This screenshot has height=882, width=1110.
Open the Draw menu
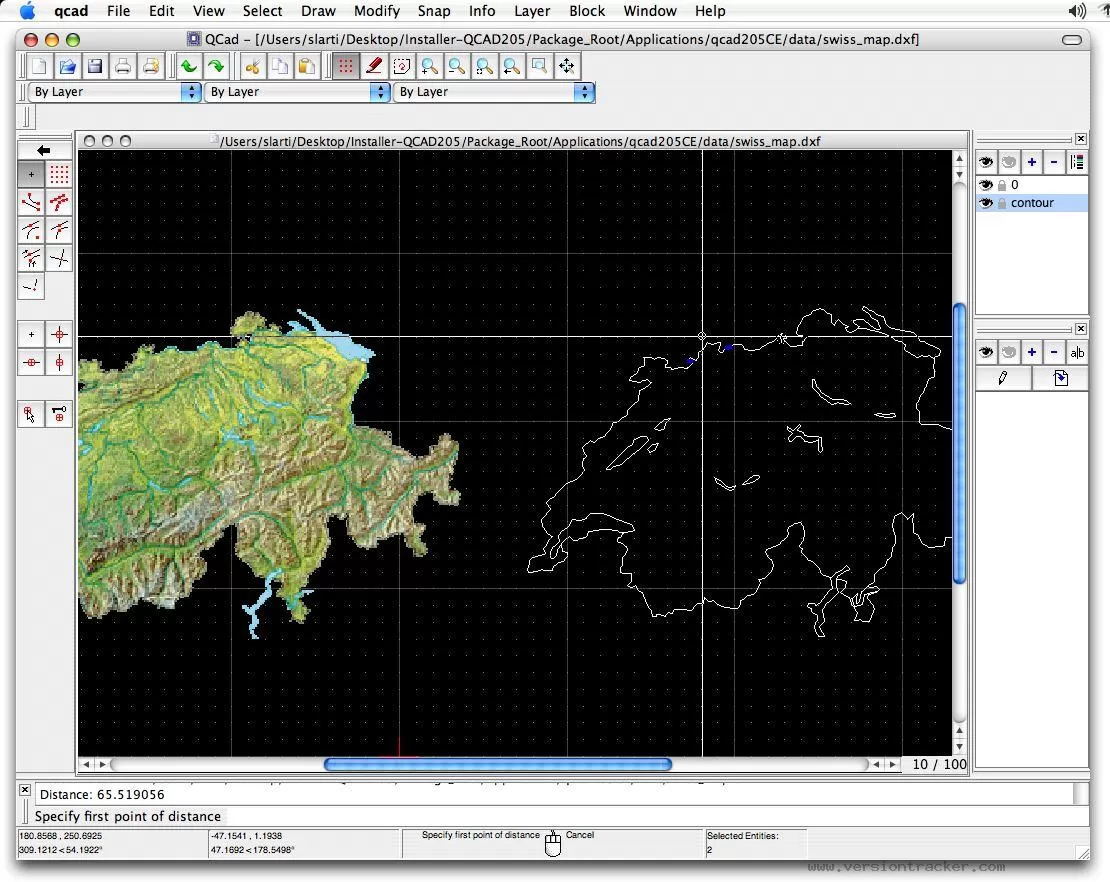(318, 11)
